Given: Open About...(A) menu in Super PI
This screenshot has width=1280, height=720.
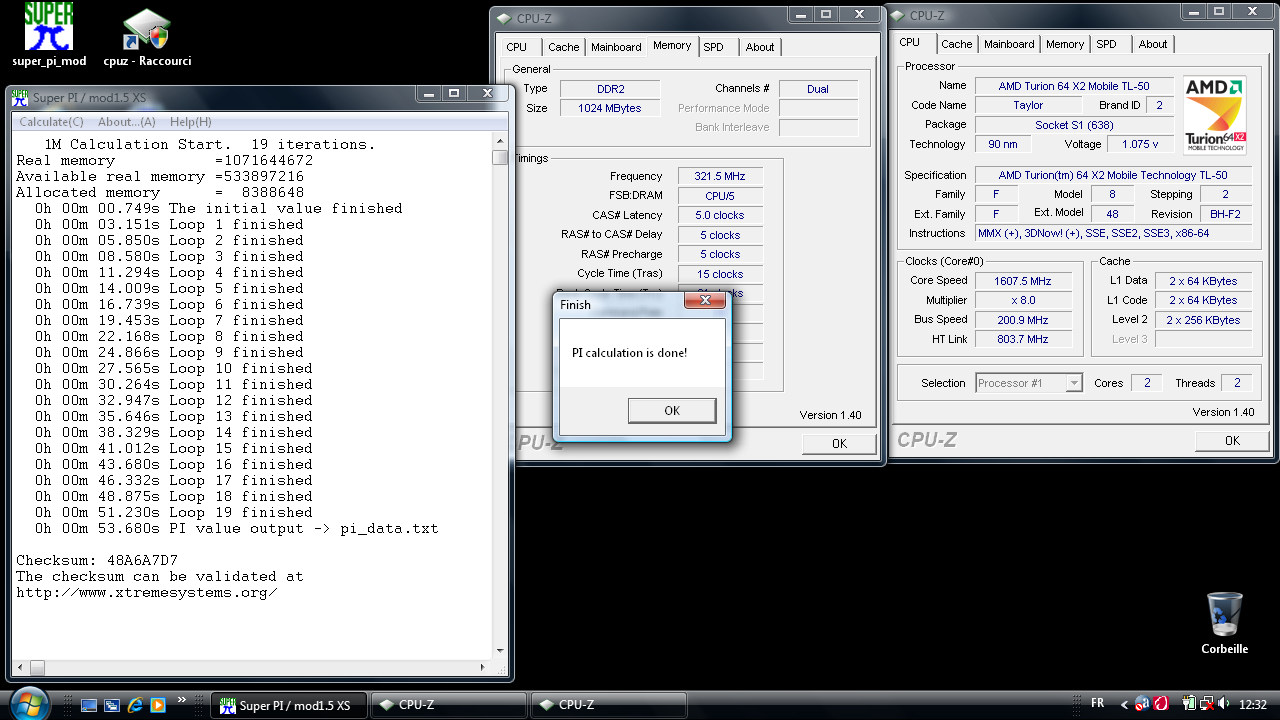Looking at the screenshot, I should (127, 122).
